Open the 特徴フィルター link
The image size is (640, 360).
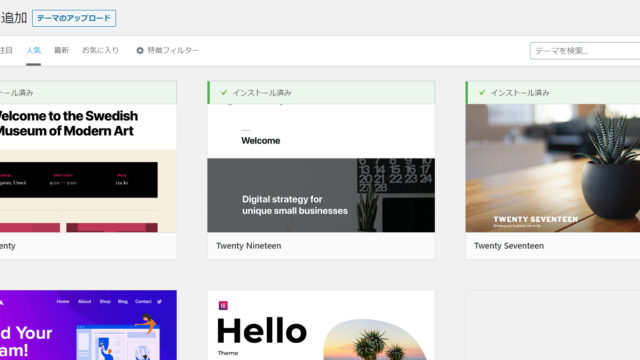pos(173,50)
